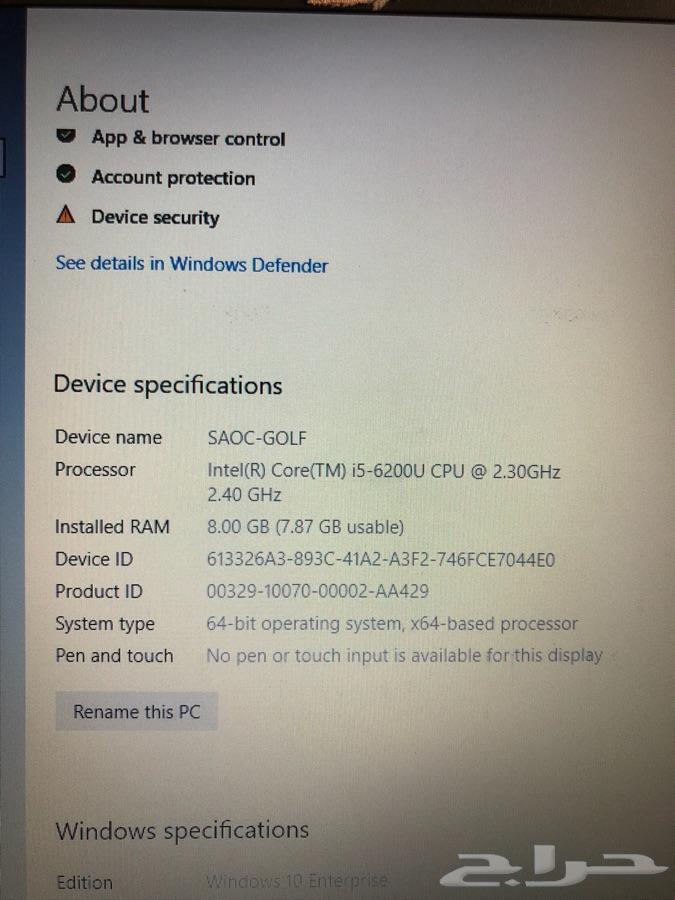
Task: Click the Account protection green check icon
Action: (66, 174)
